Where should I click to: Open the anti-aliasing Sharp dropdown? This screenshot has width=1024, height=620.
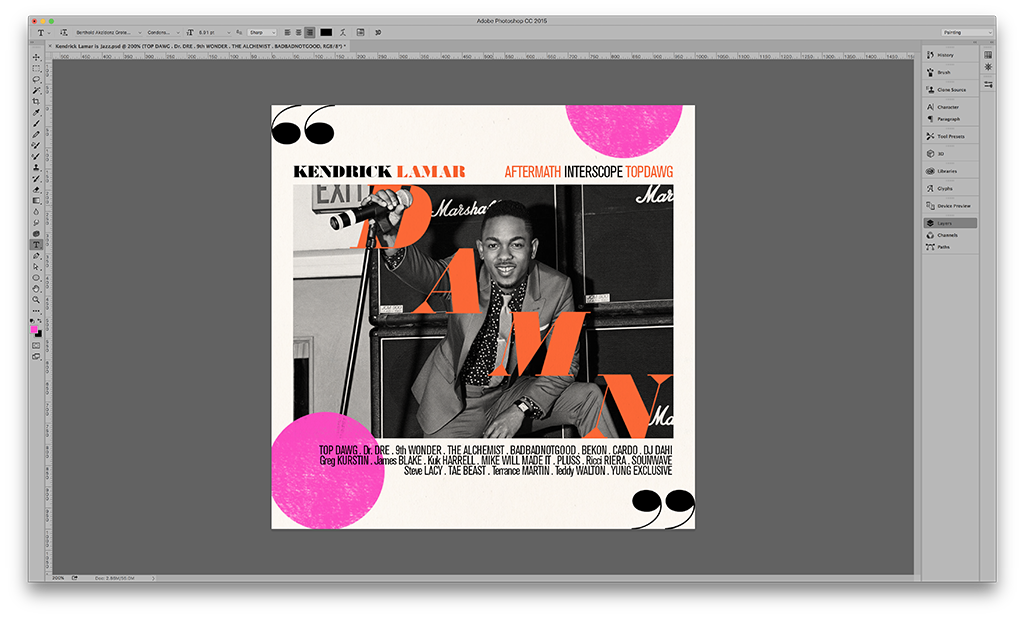(x=262, y=32)
